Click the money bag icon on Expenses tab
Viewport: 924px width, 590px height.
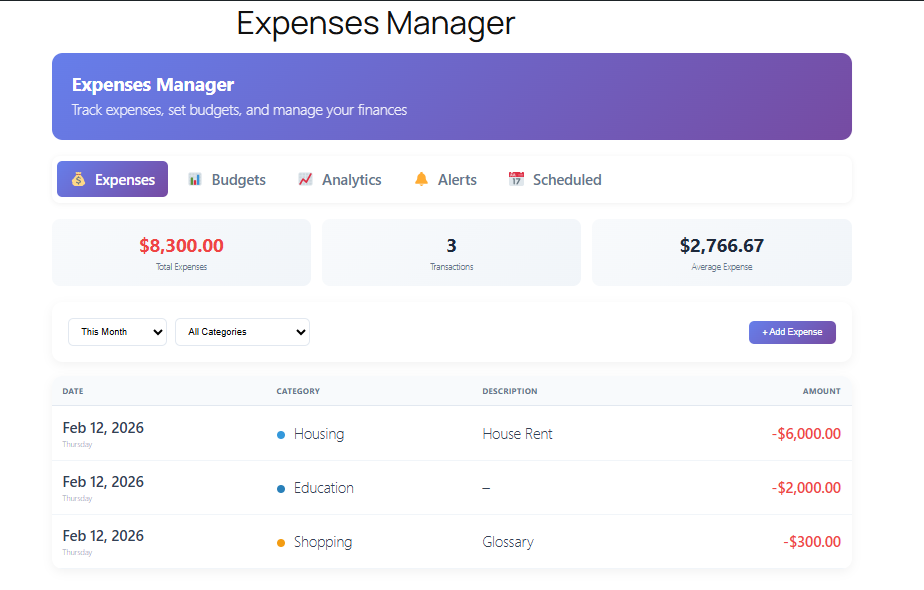click(78, 180)
